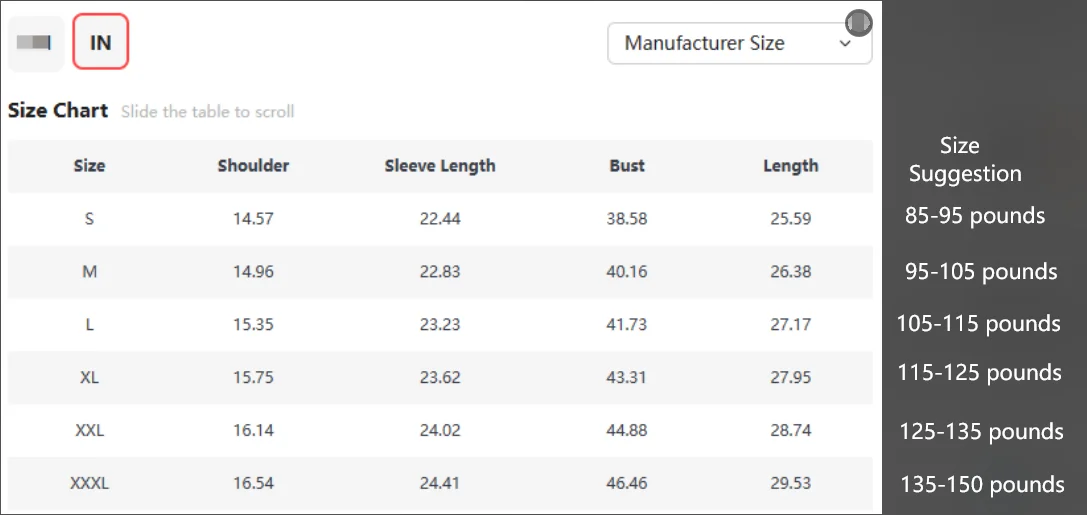This screenshot has width=1087, height=515.
Task: Click the Size Suggestion heading
Action: click(964, 160)
